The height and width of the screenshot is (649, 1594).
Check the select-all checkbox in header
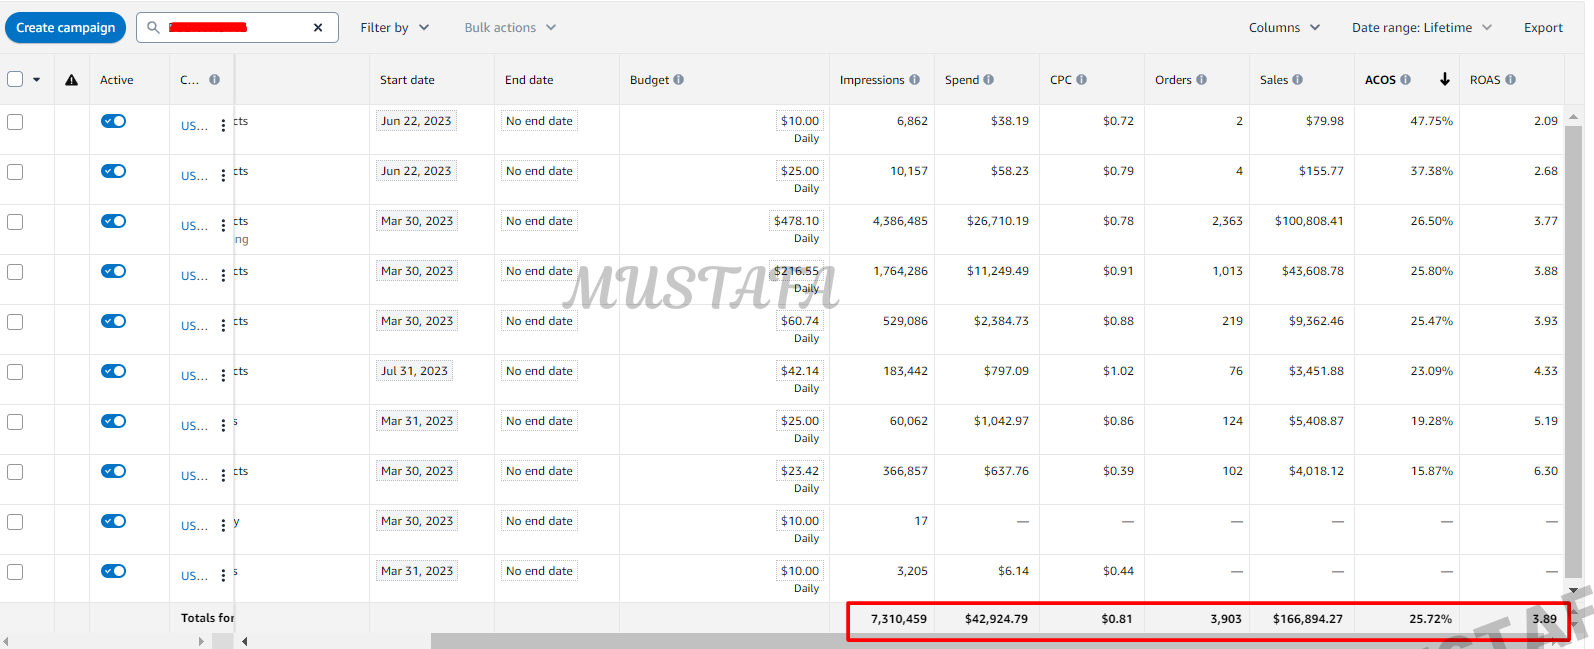coord(15,80)
